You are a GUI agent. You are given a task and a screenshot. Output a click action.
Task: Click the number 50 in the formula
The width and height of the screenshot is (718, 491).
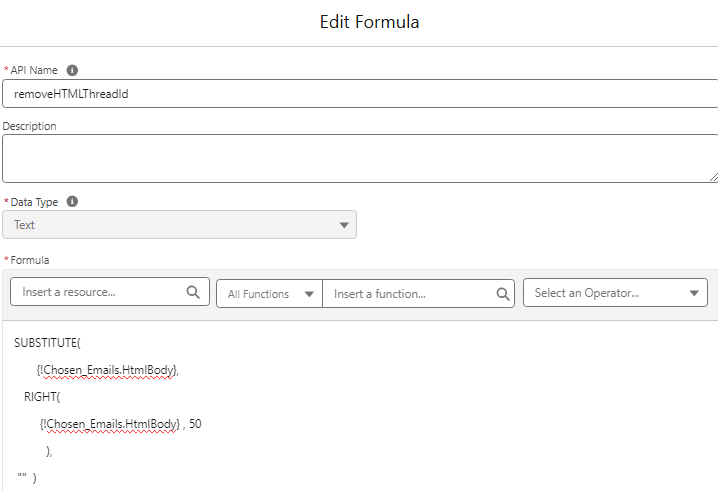click(x=195, y=424)
